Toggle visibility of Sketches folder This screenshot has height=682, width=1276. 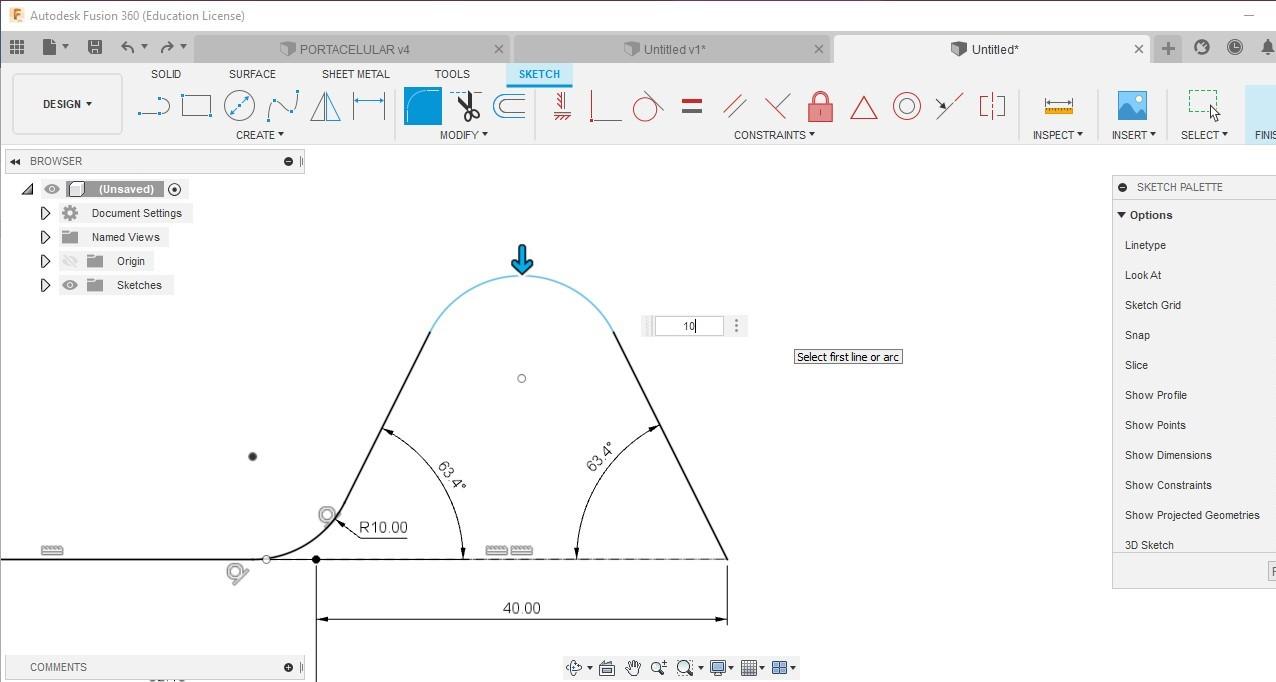click(69, 285)
